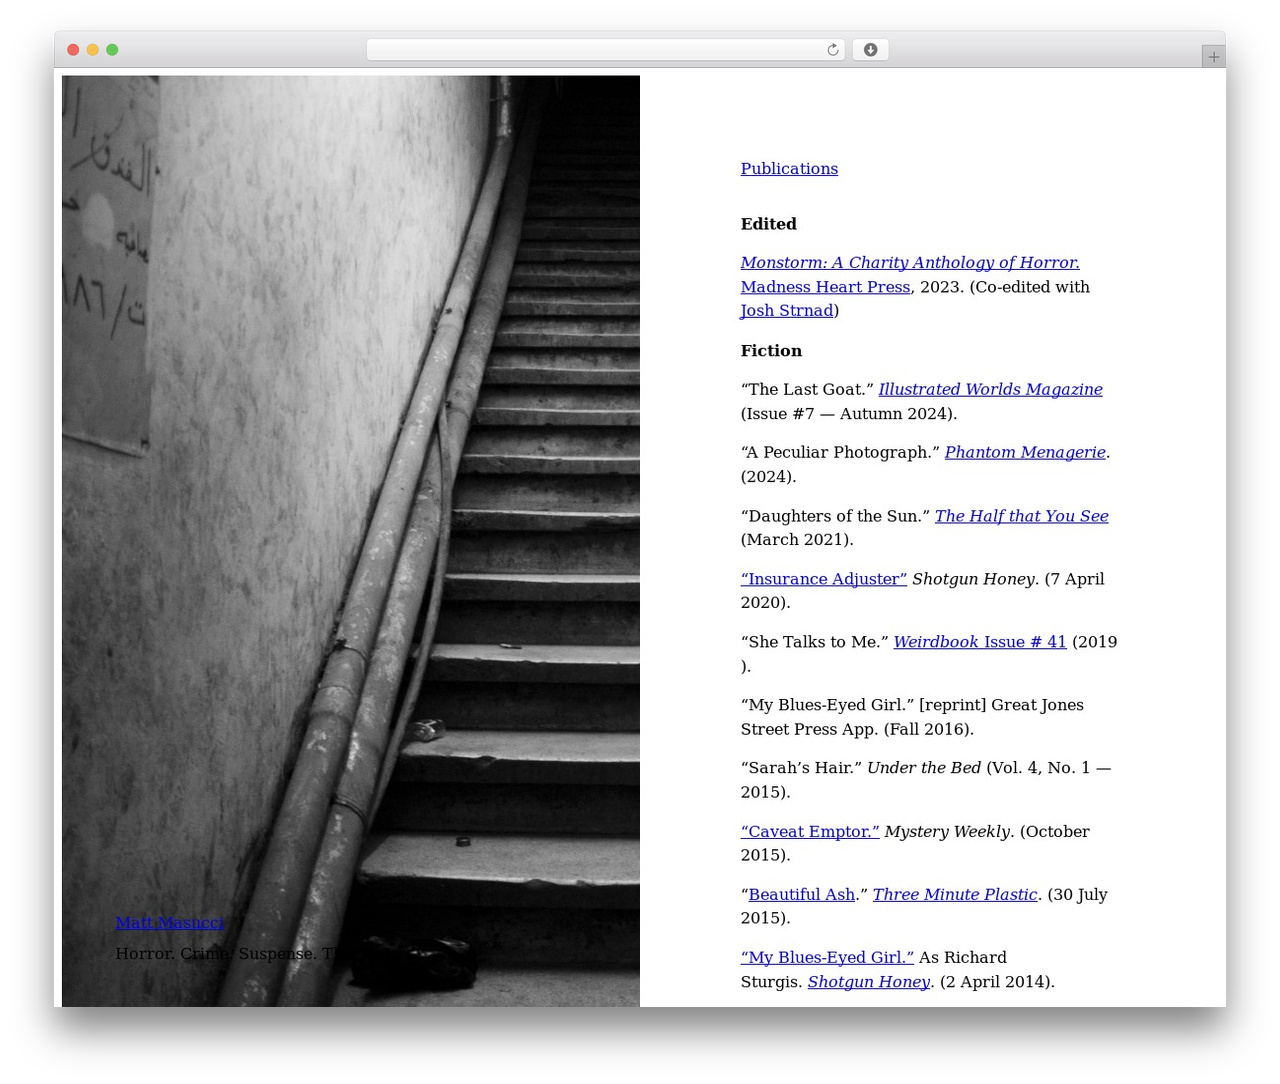1280x1084 pixels.
Task: Open The Half that You See link
Action: point(1021,516)
